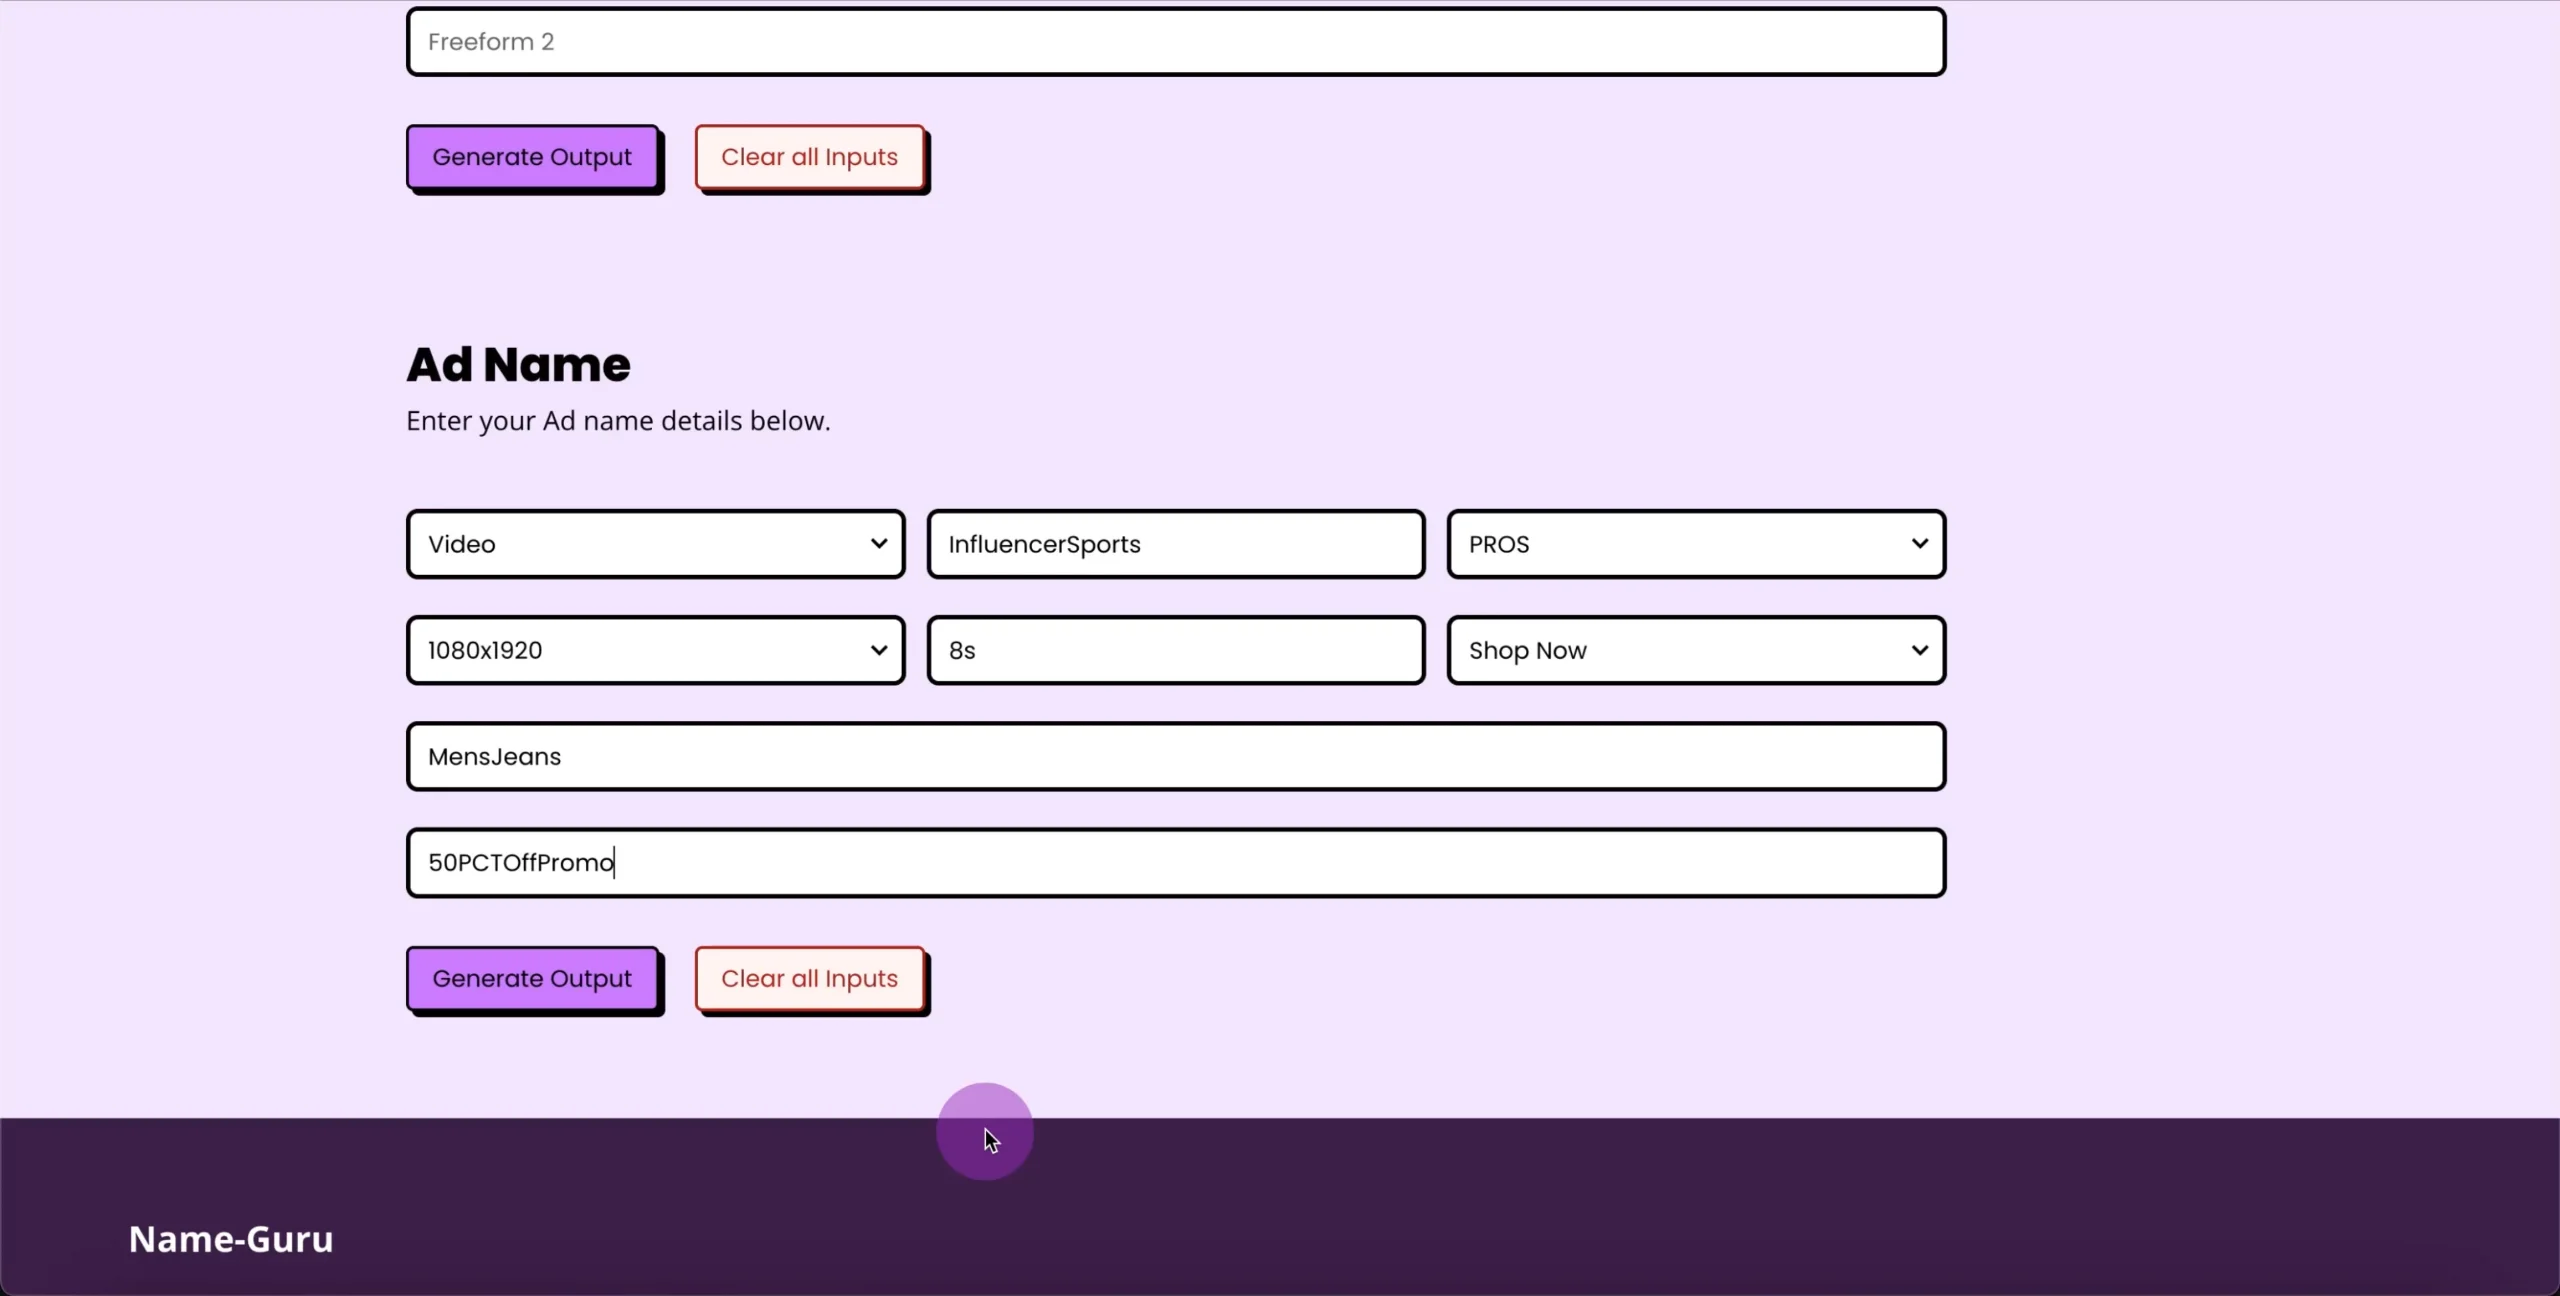Click the chevron on Video dropdown
Viewport: 2560px width, 1296px height.
point(879,544)
